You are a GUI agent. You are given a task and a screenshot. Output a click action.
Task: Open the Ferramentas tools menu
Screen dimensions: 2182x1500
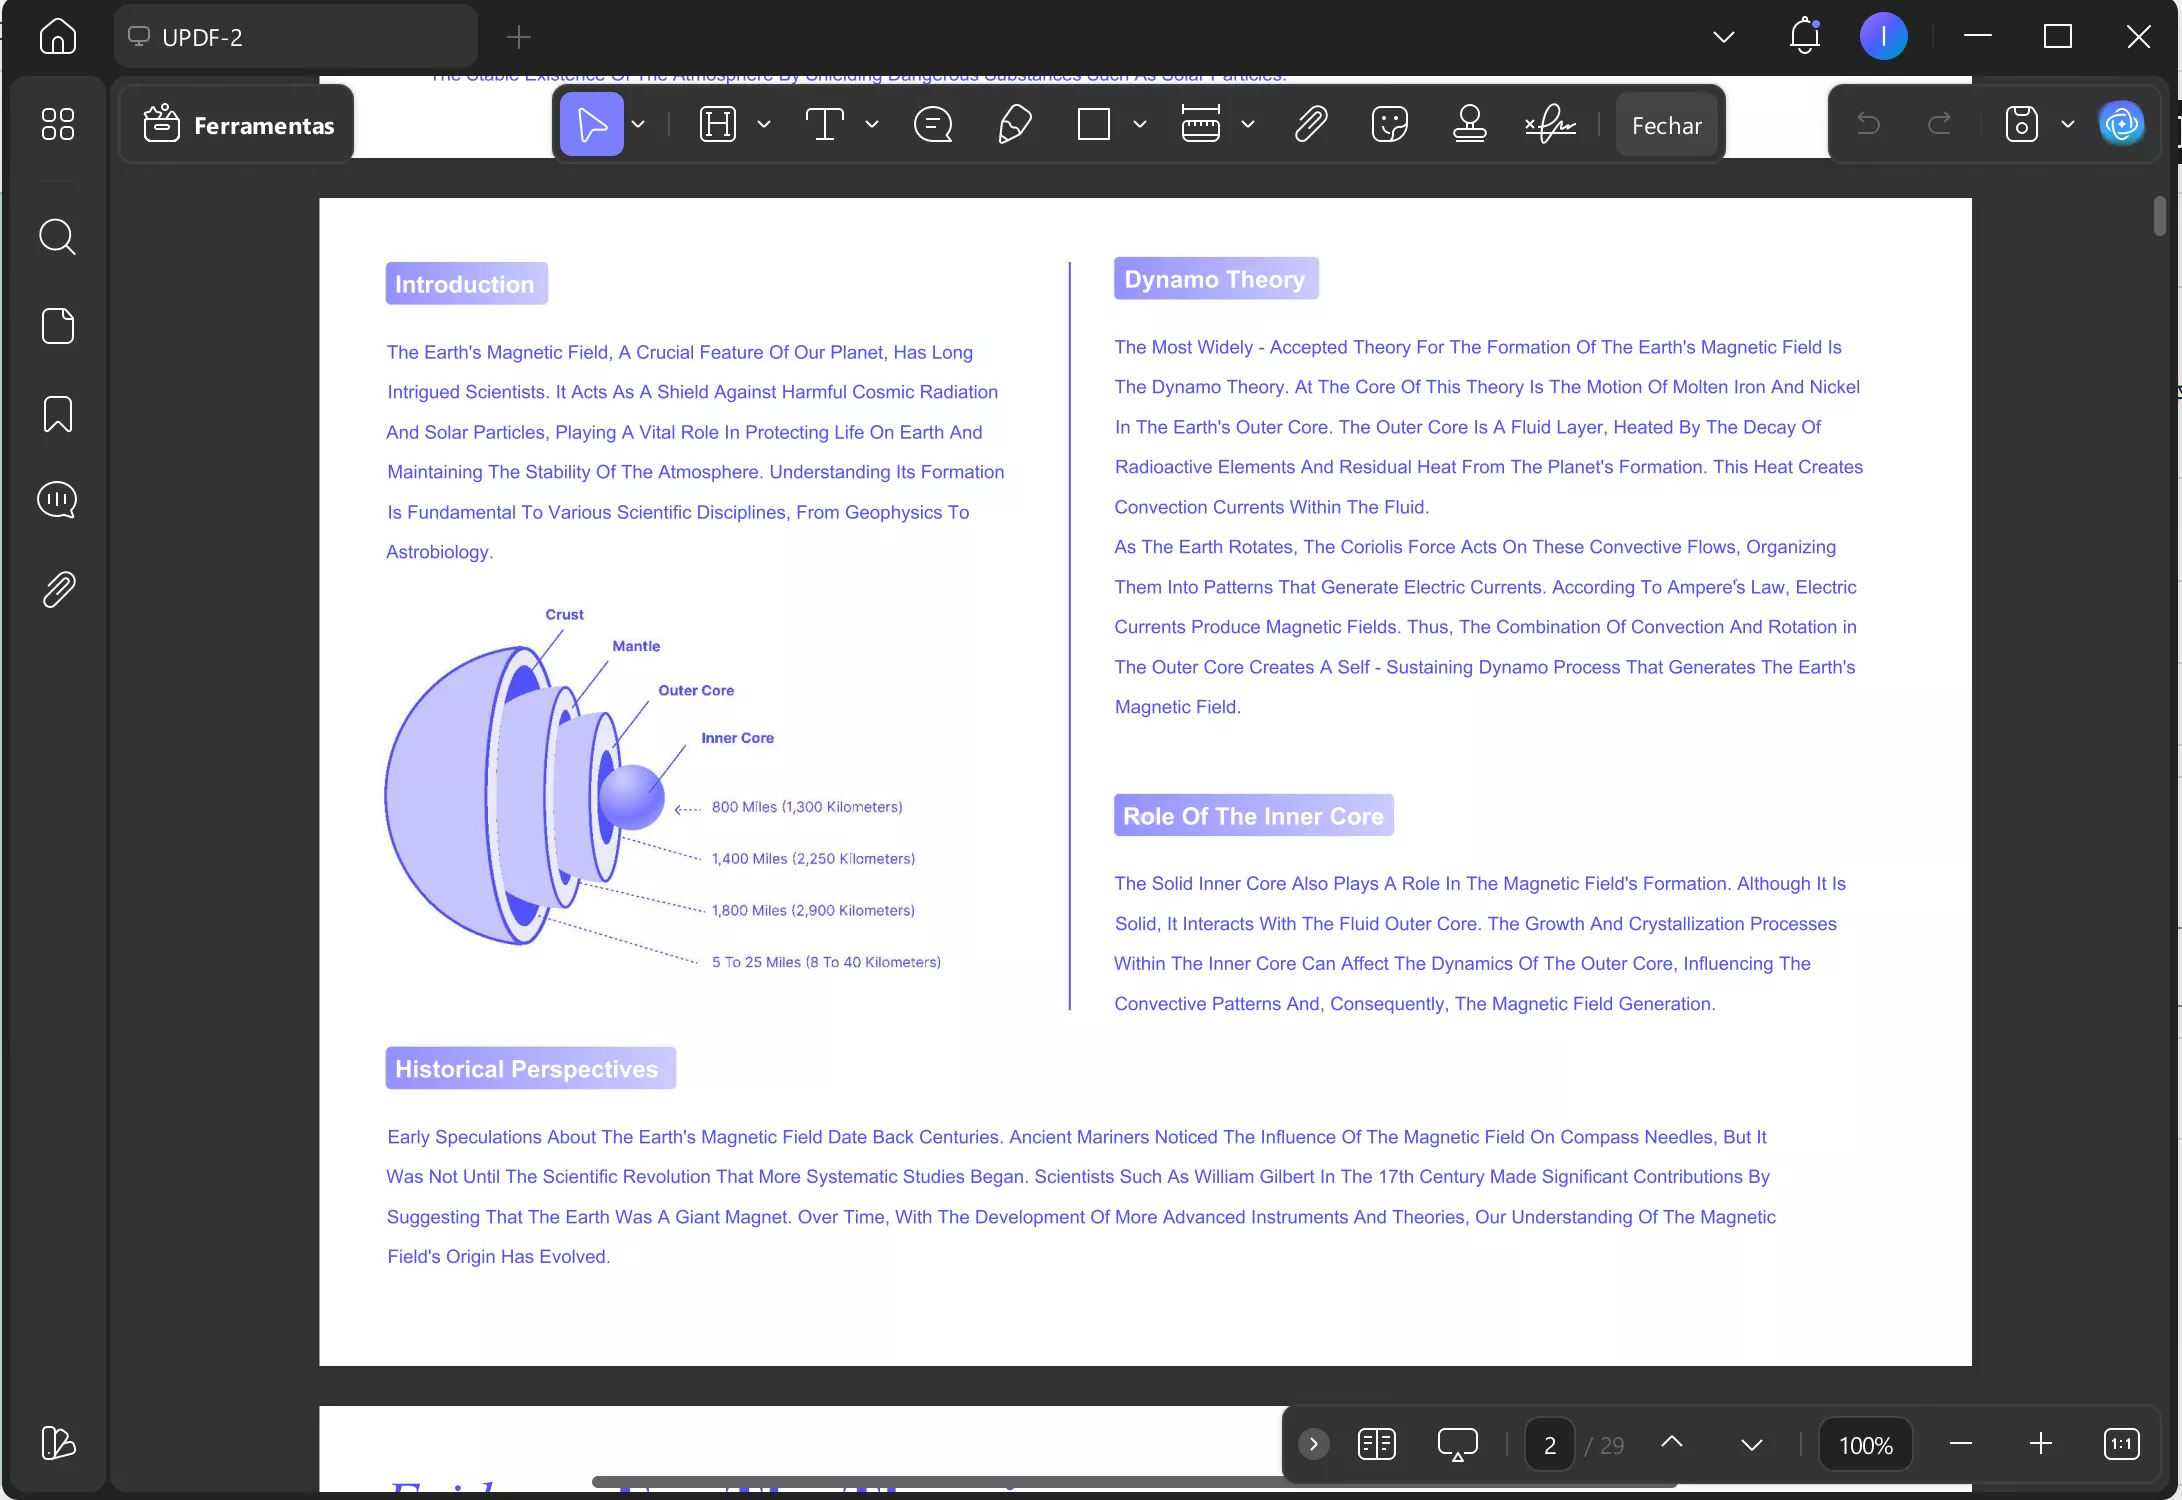(x=238, y=125)
